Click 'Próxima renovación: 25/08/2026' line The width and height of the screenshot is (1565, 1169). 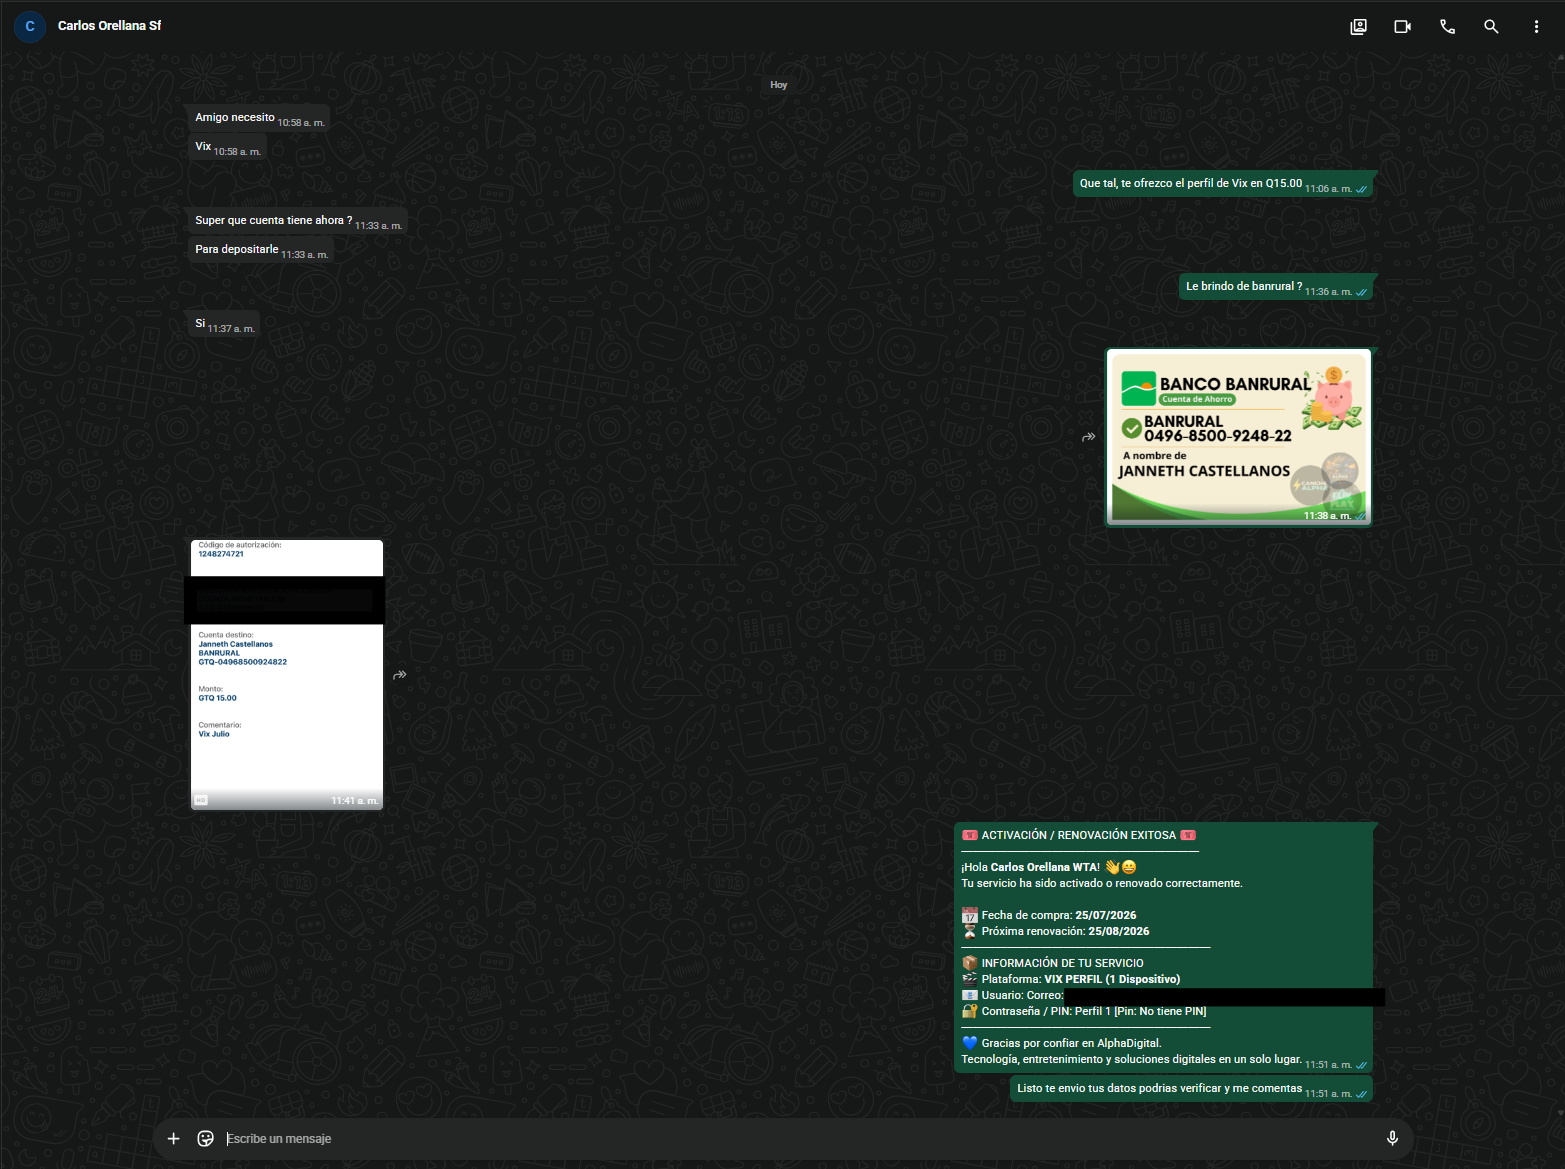[1056, 931]
